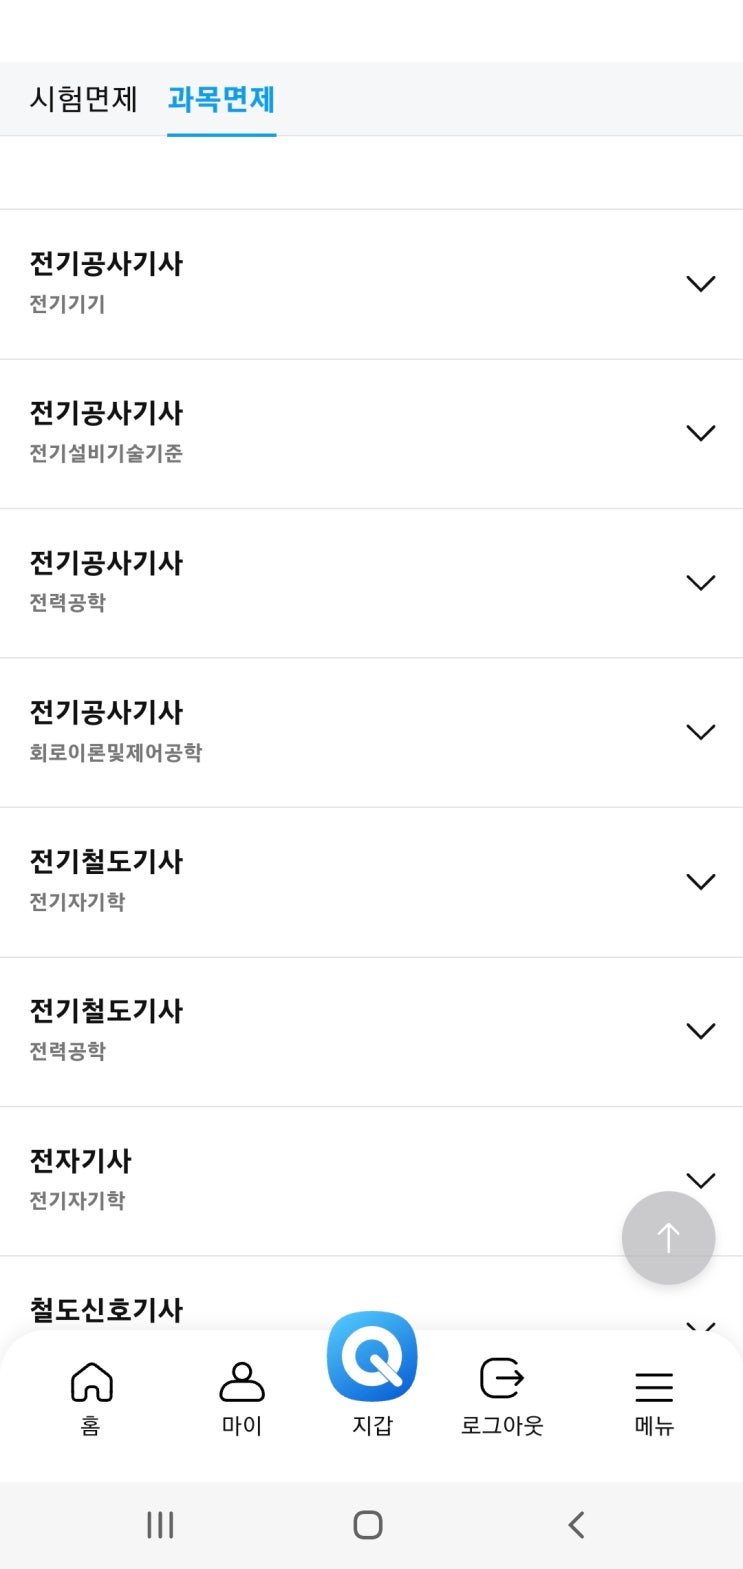Select the 과목면제 tab
This screenshot has width=743, height=1569.
click(x=221, y=99)
